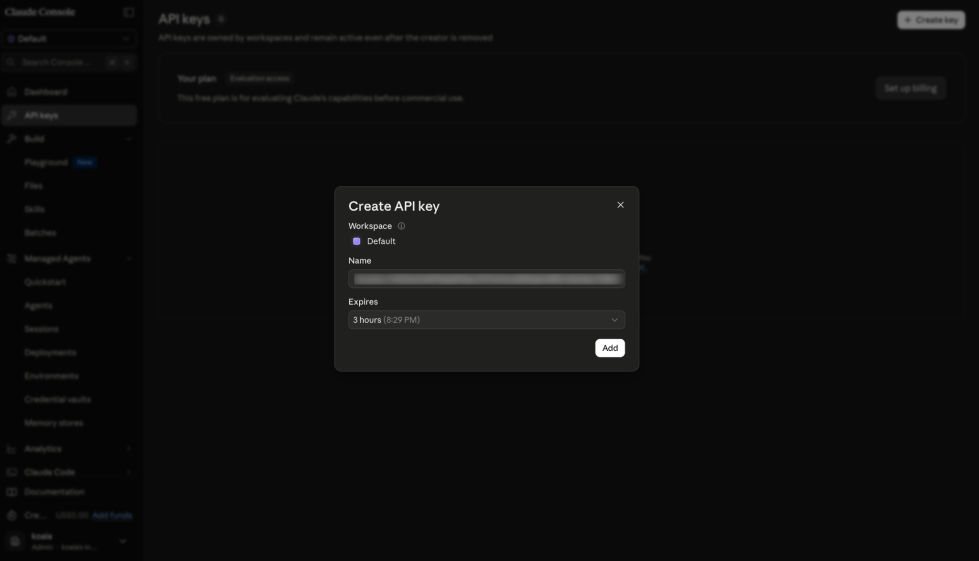Click the Analytics chart icon
This screenshot has width=979, height=561.
pyautogui.click(x=11, y=449)
